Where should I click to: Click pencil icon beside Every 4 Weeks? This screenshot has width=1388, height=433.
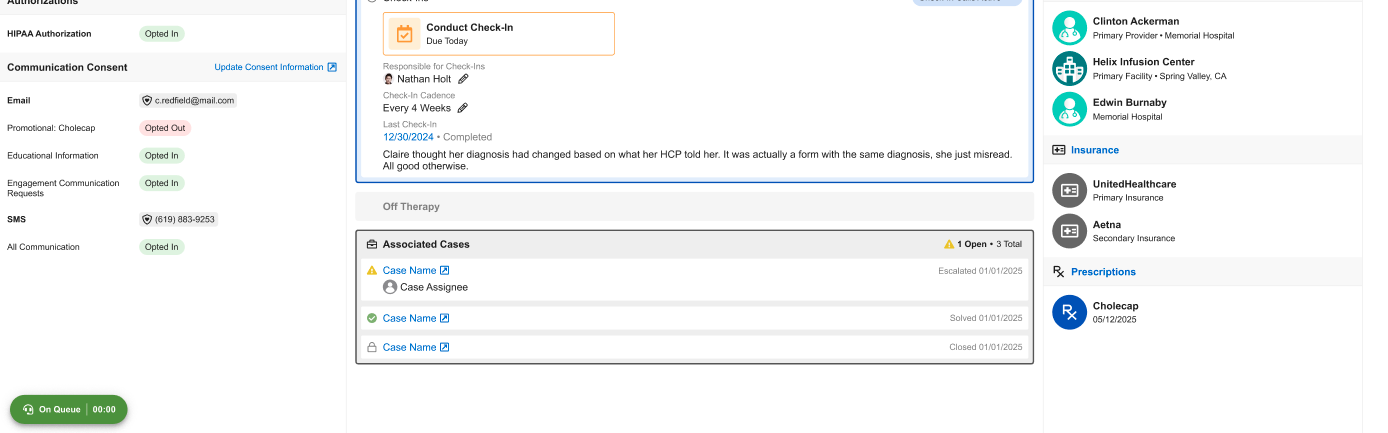463,108
